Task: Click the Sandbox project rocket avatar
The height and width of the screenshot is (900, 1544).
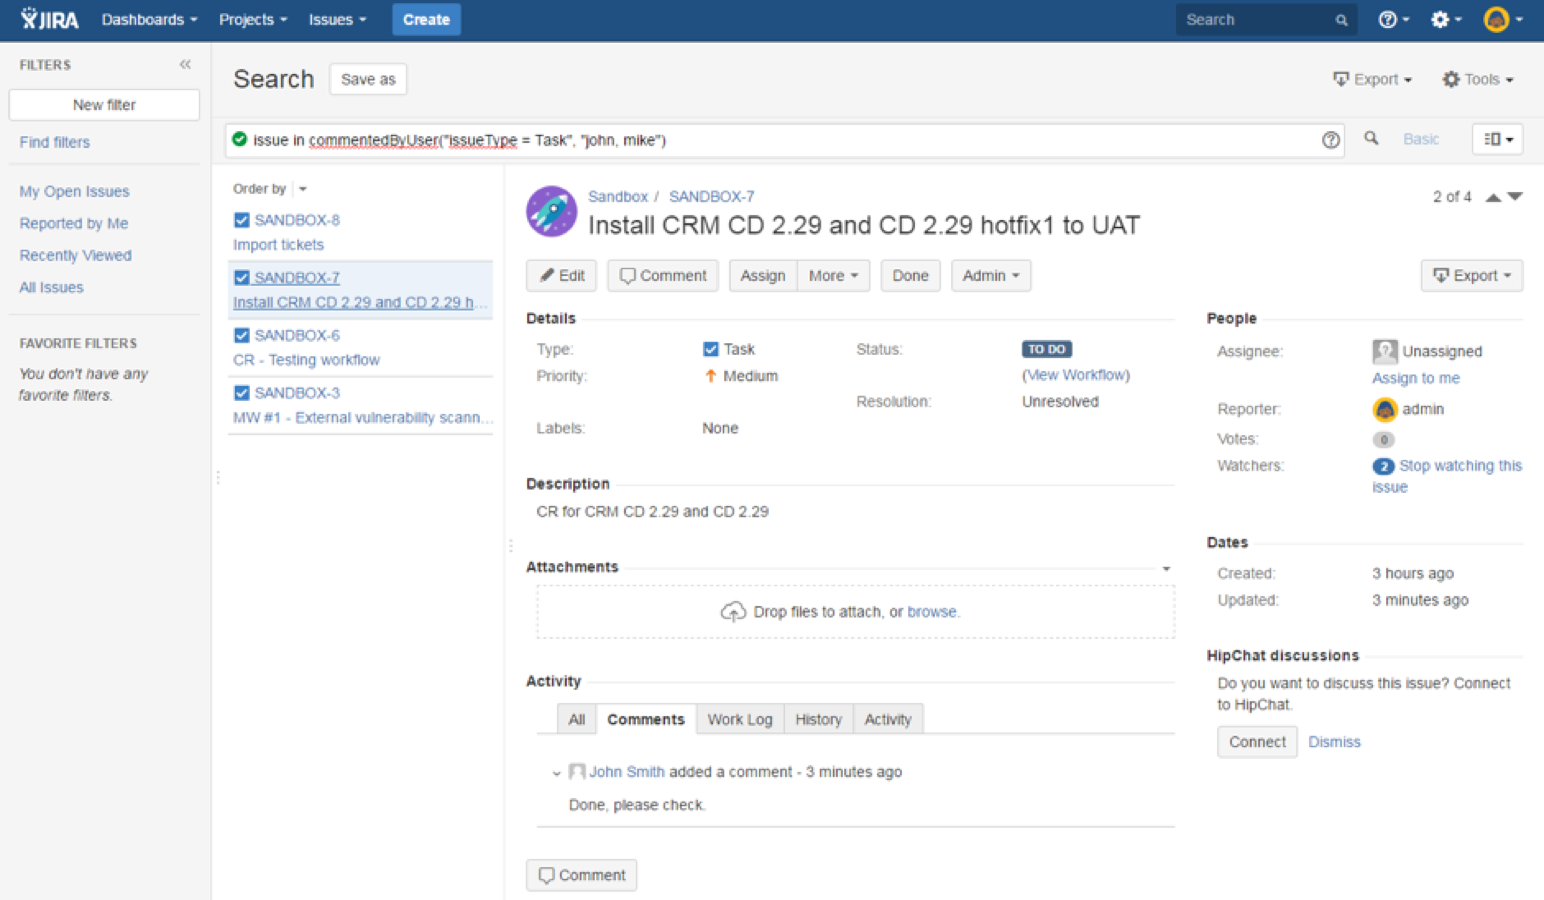Action: coord(551,211)
